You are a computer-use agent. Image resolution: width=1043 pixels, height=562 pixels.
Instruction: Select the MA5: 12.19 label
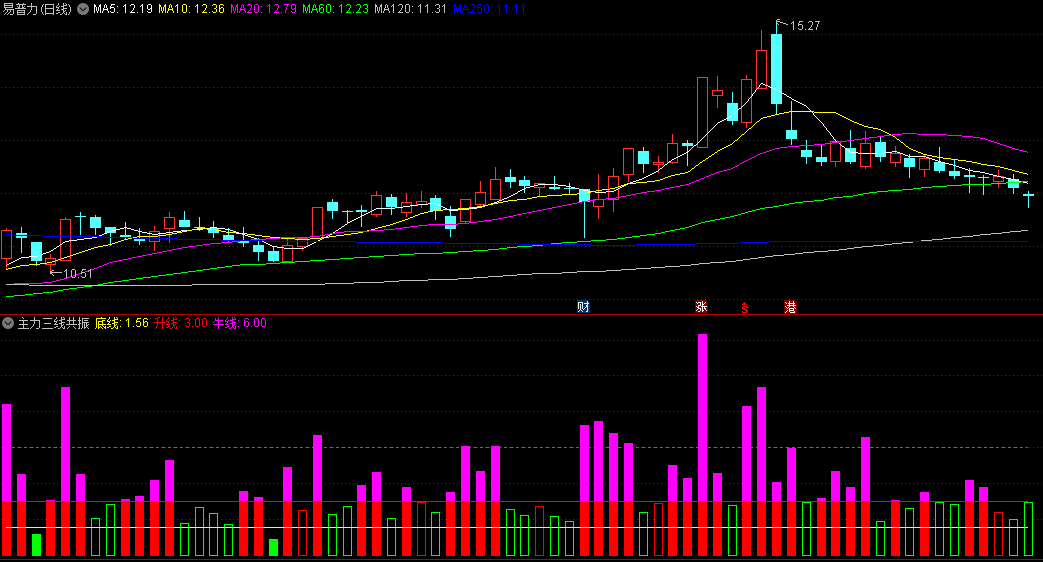122,9
